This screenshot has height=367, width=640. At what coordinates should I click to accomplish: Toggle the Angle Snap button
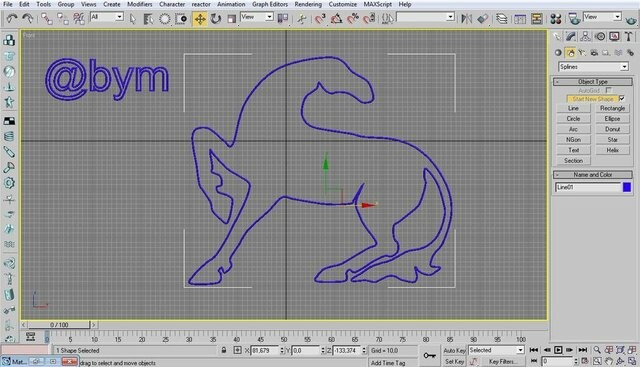pyautogui.click(x=336, y=18)
